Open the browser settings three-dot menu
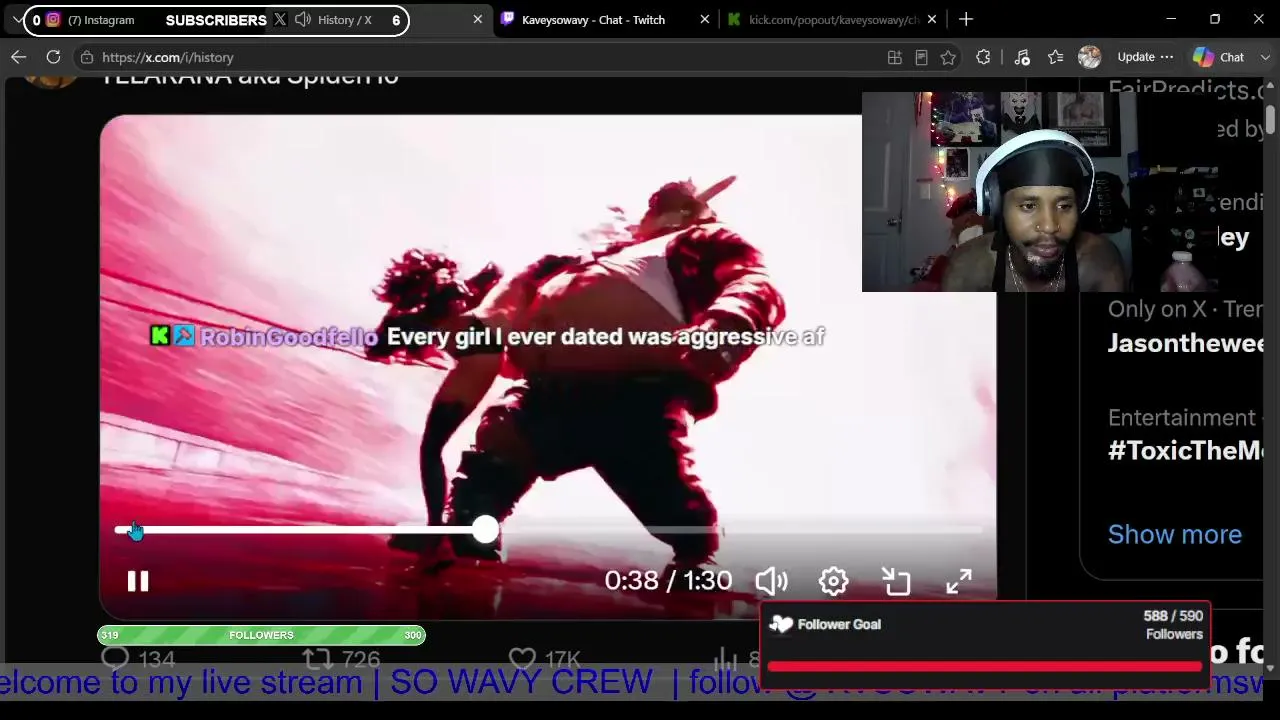The height and width of the screenshot is (720, 1280). tap(1166, 57)
